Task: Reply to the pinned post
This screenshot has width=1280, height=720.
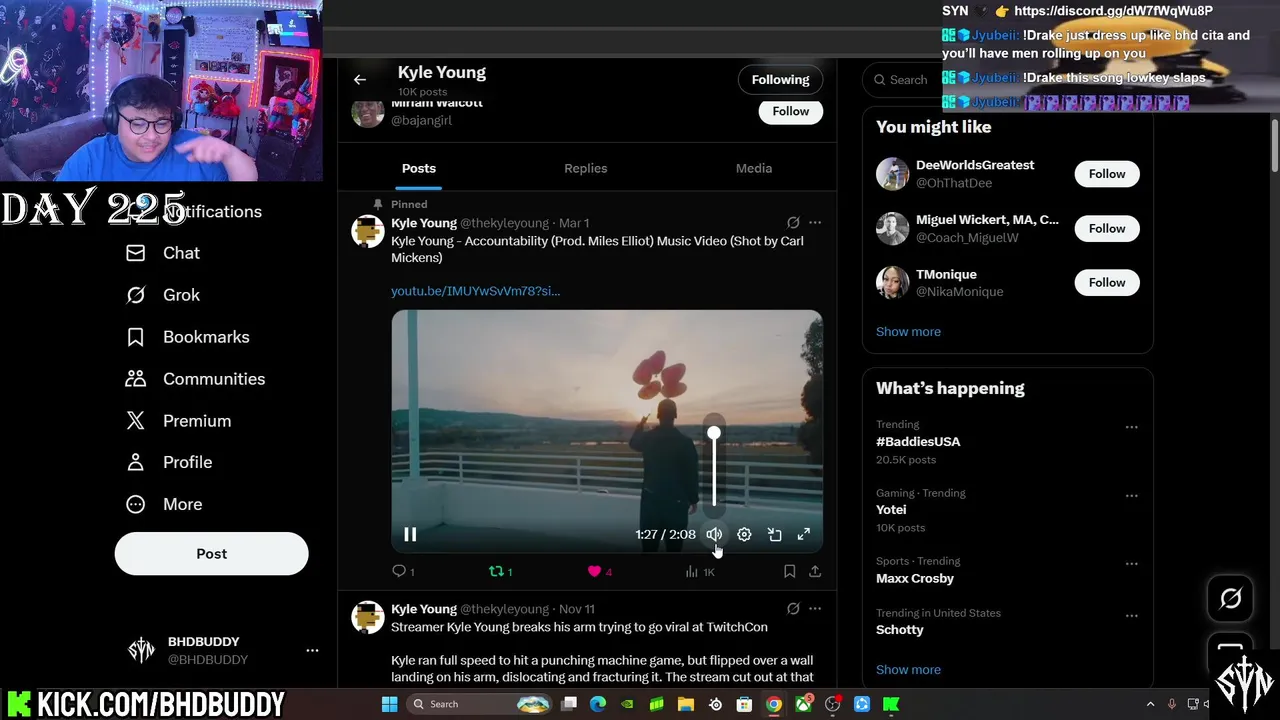Action: [x=402, y=571]
